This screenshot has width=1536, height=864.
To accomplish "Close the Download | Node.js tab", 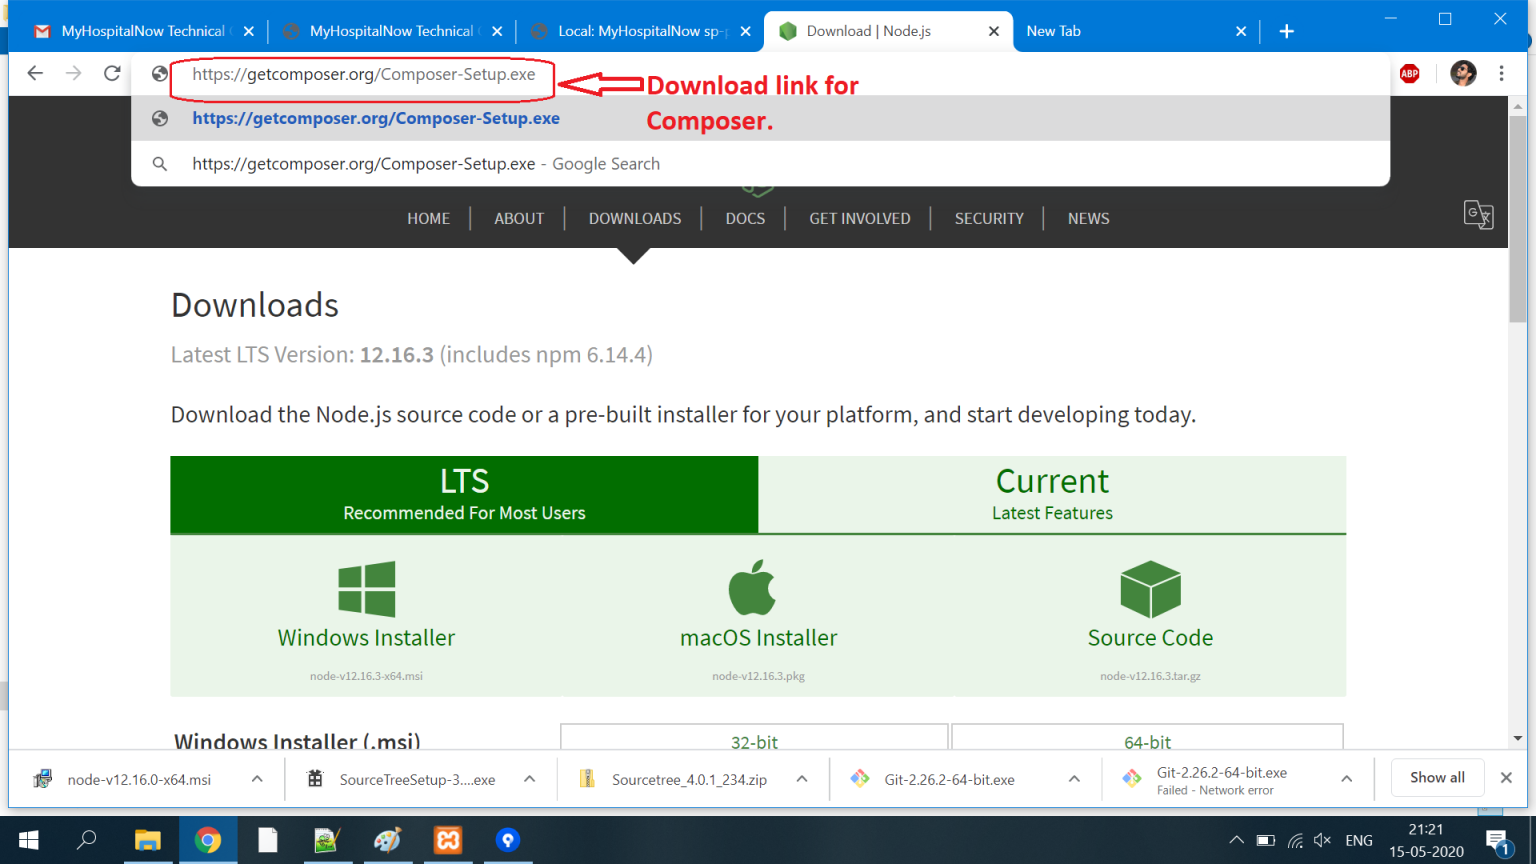I will pos(994,31).
